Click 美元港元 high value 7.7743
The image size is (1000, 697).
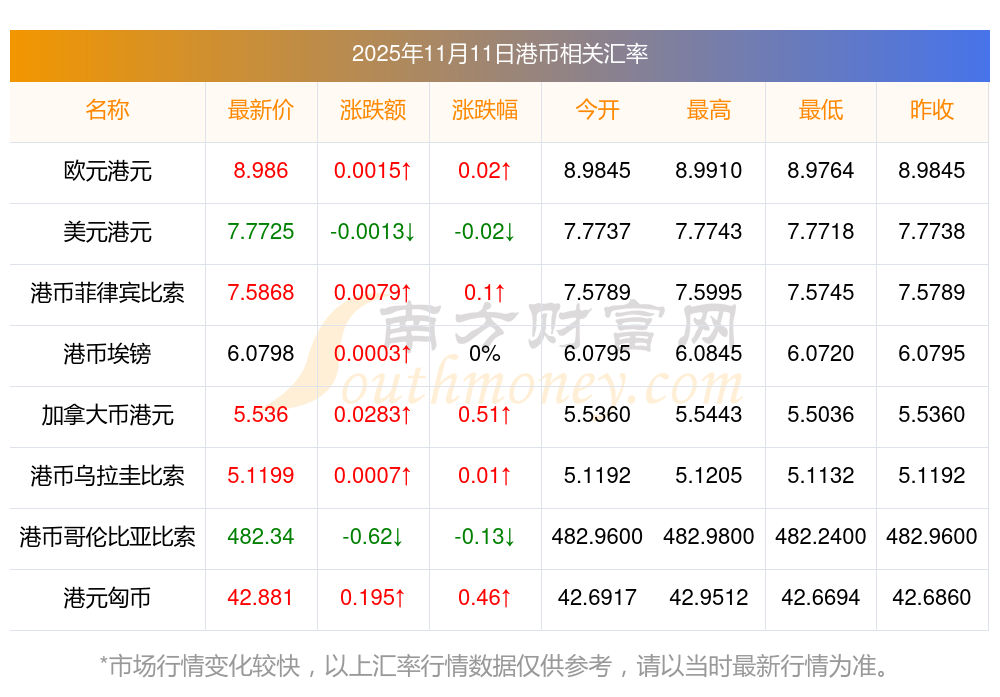[709, 231]
